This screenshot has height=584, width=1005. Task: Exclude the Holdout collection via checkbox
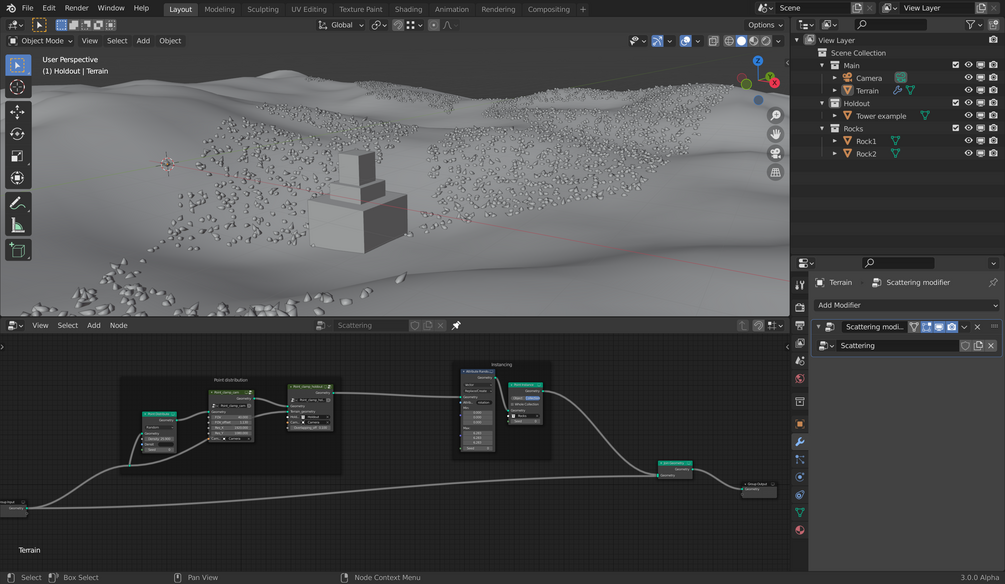coord(956,103)
